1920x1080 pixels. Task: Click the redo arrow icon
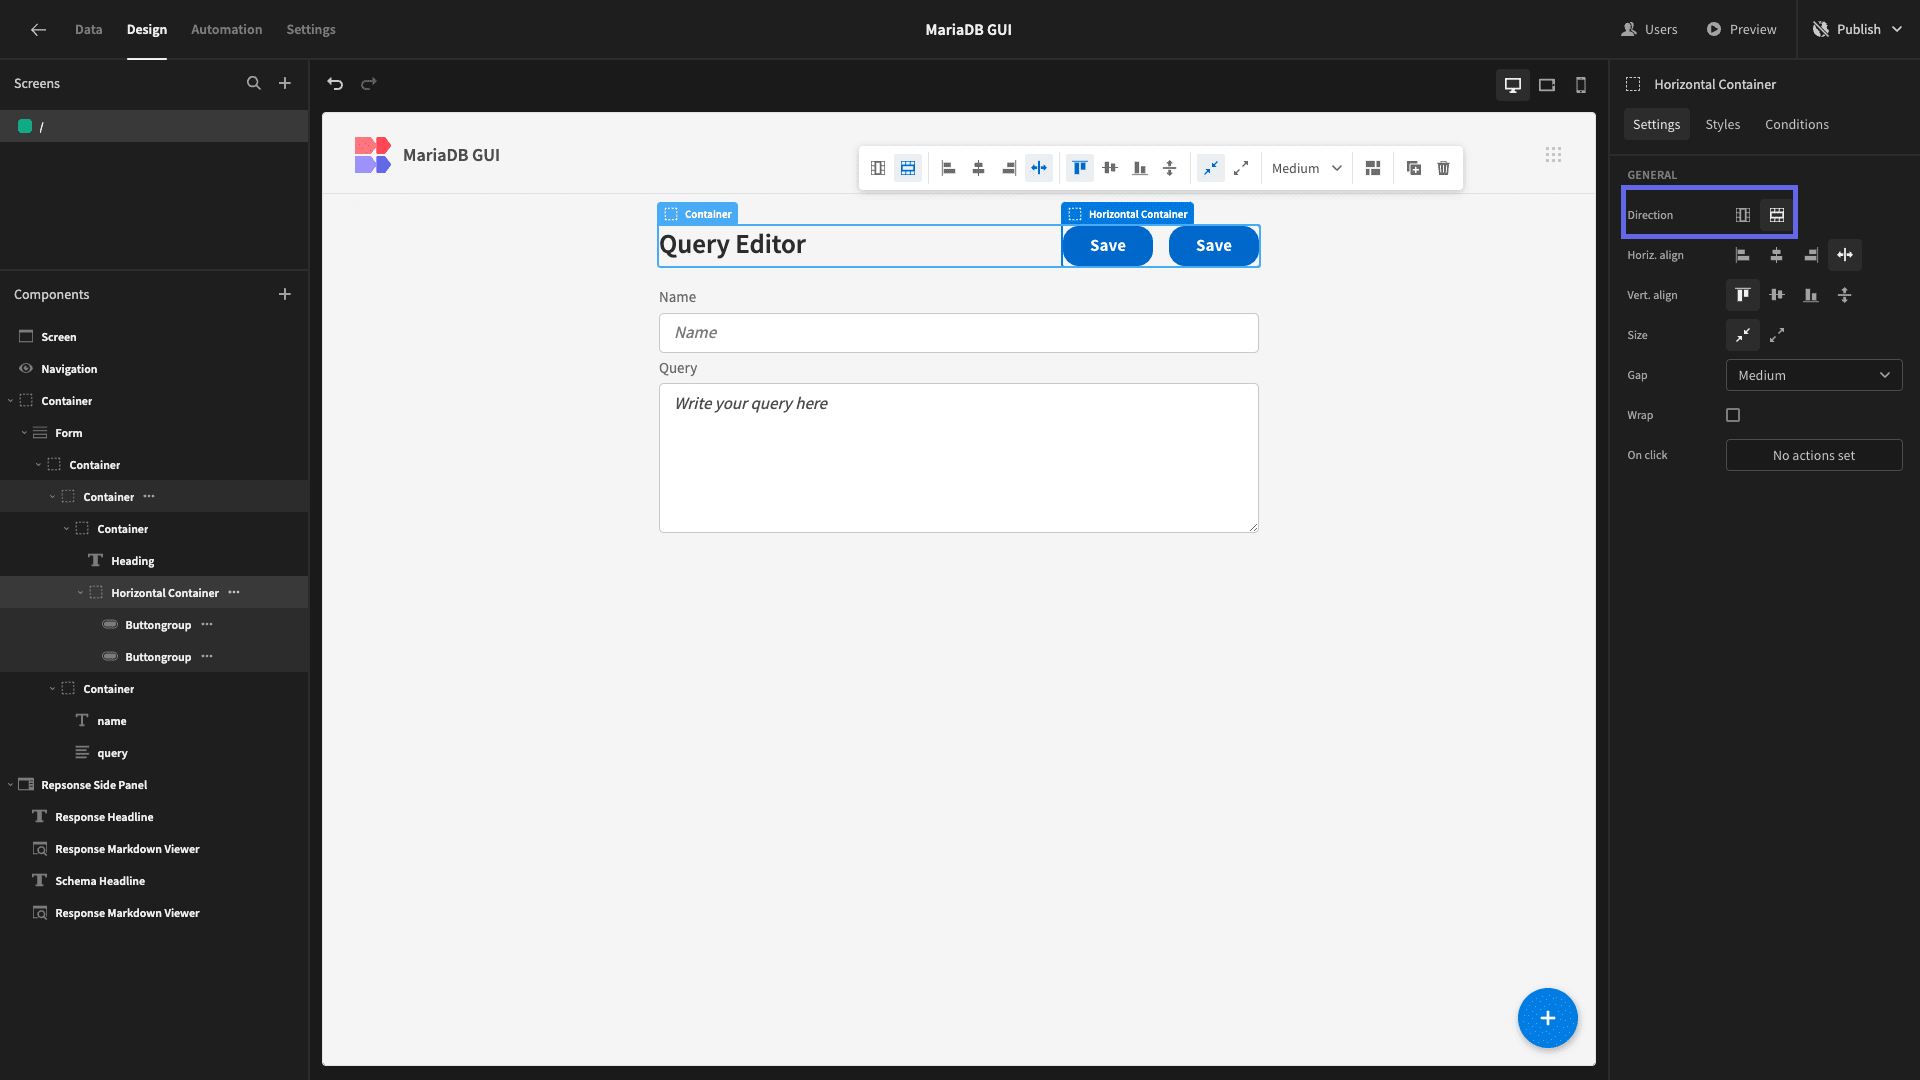(369, 84)
